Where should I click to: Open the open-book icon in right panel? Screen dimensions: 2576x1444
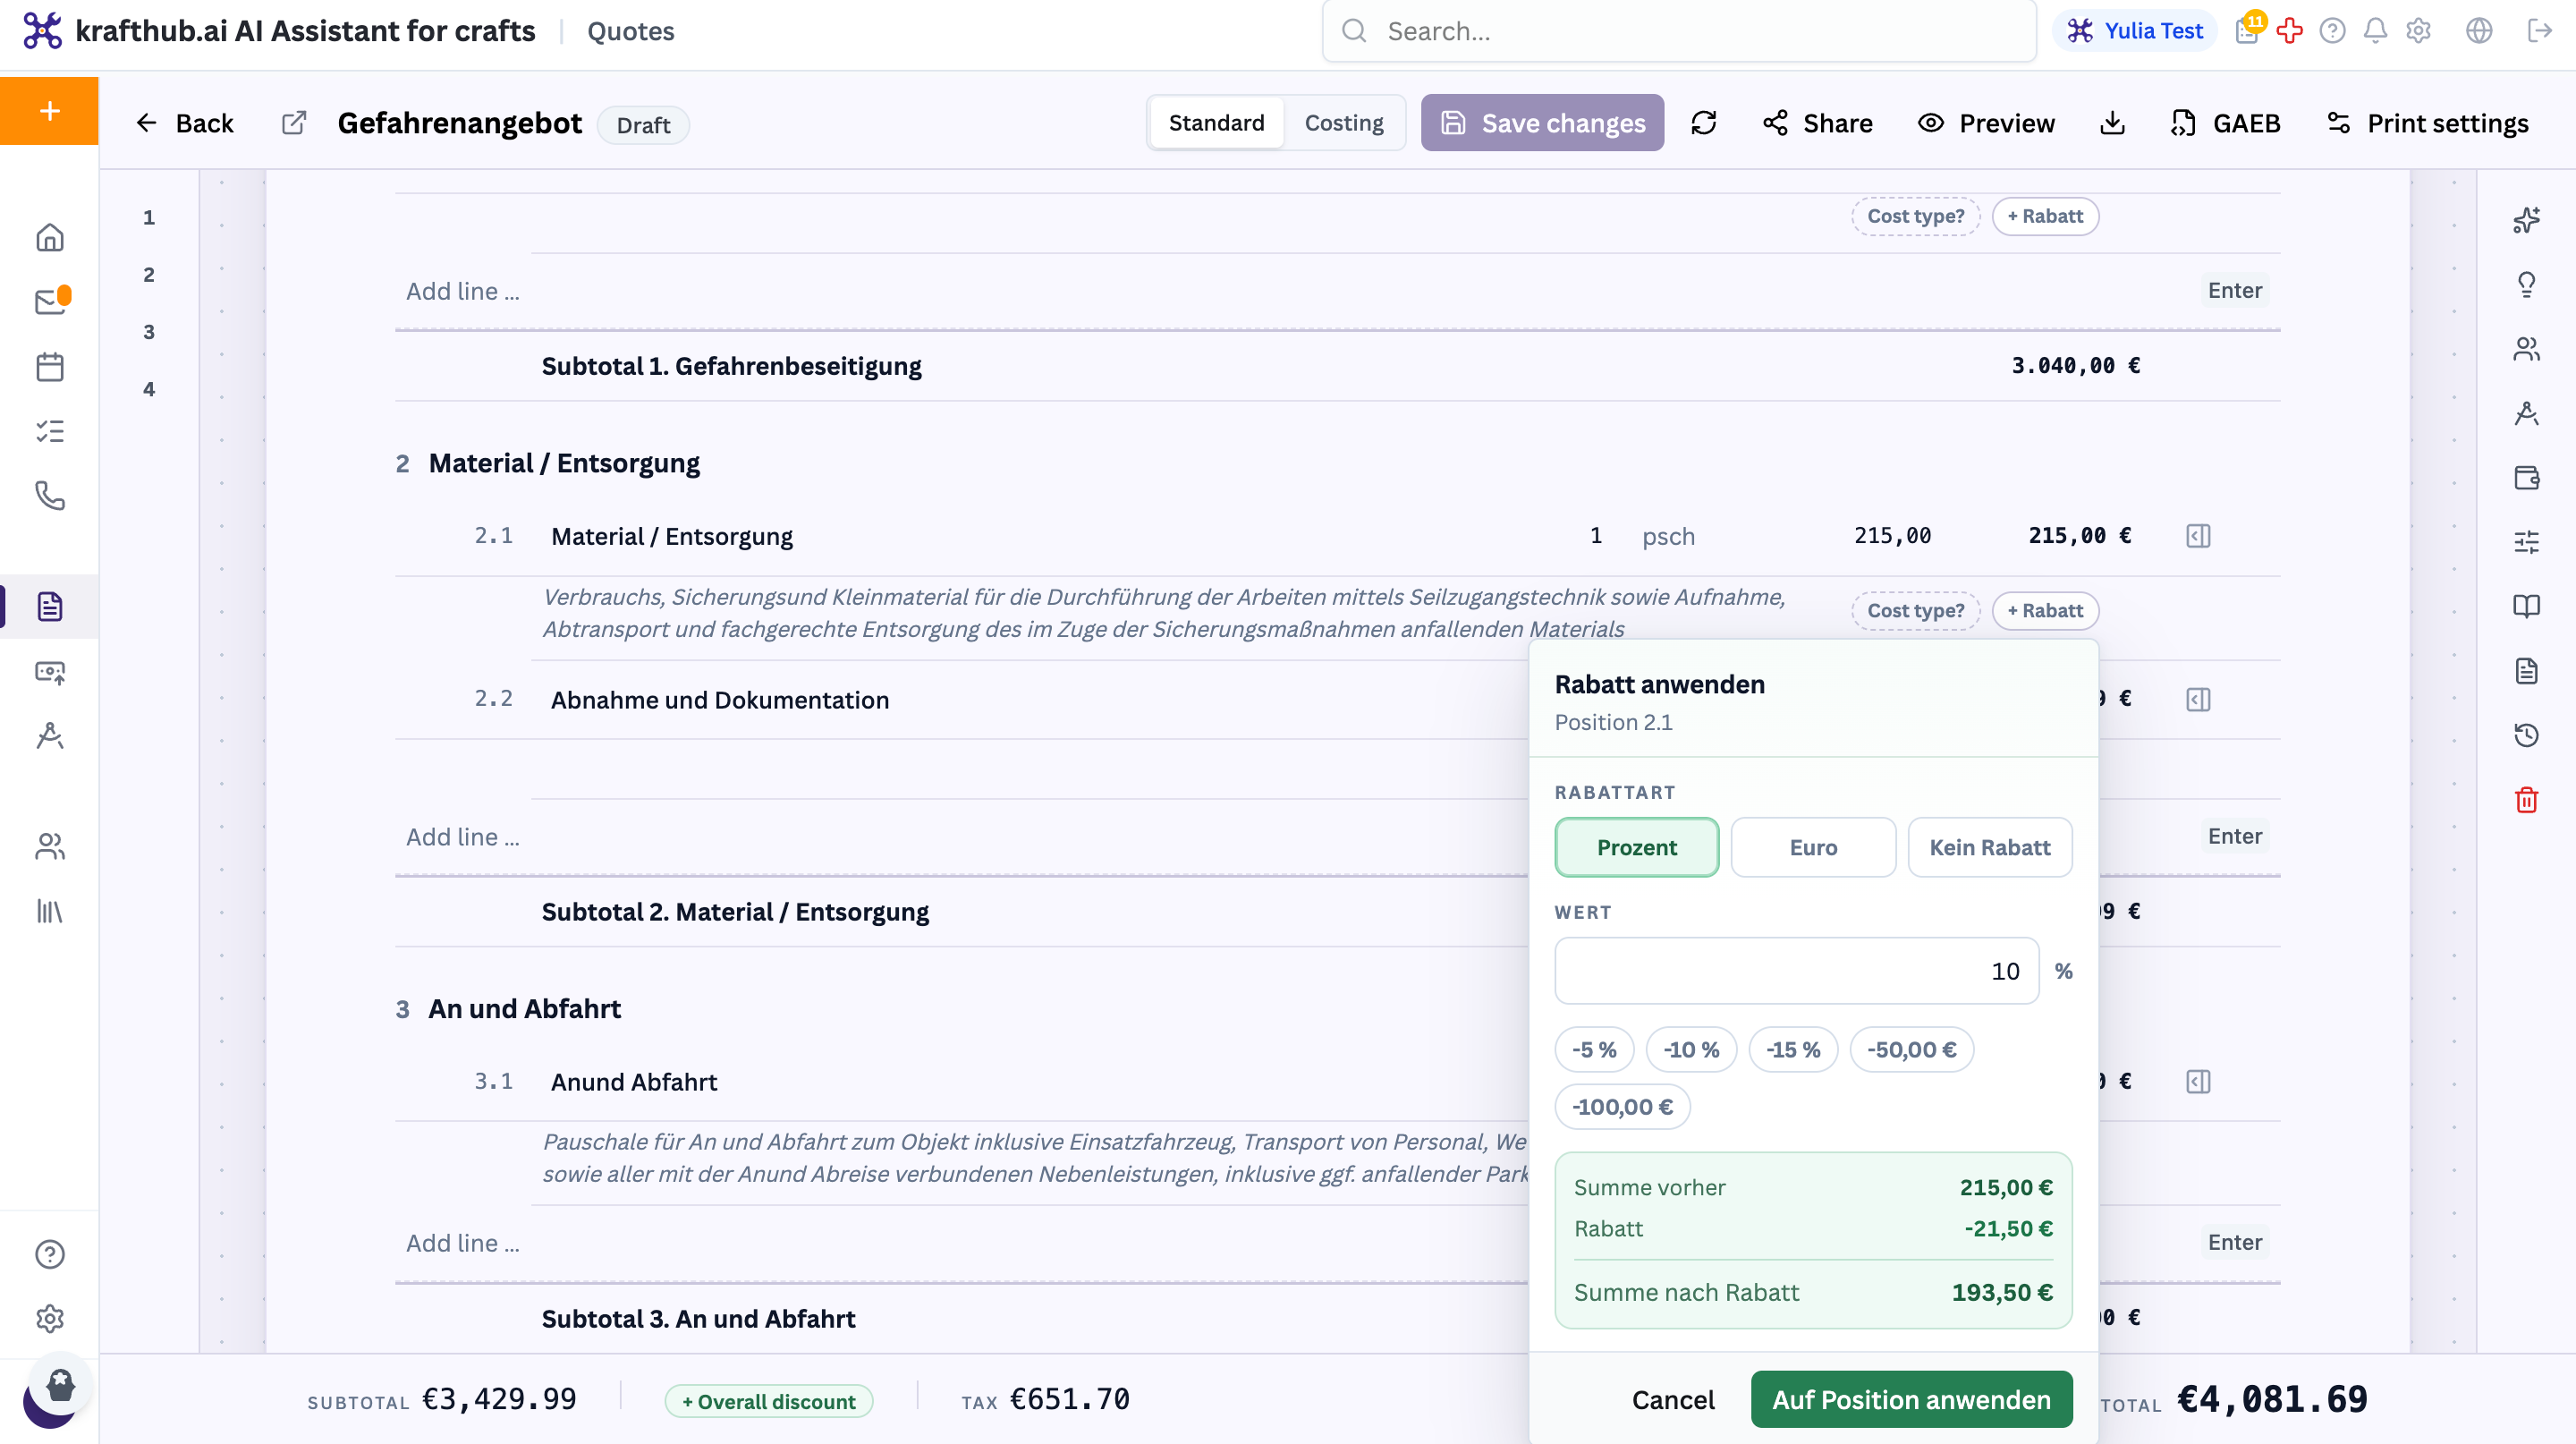pyautogui.click(x=2526, y=606)
